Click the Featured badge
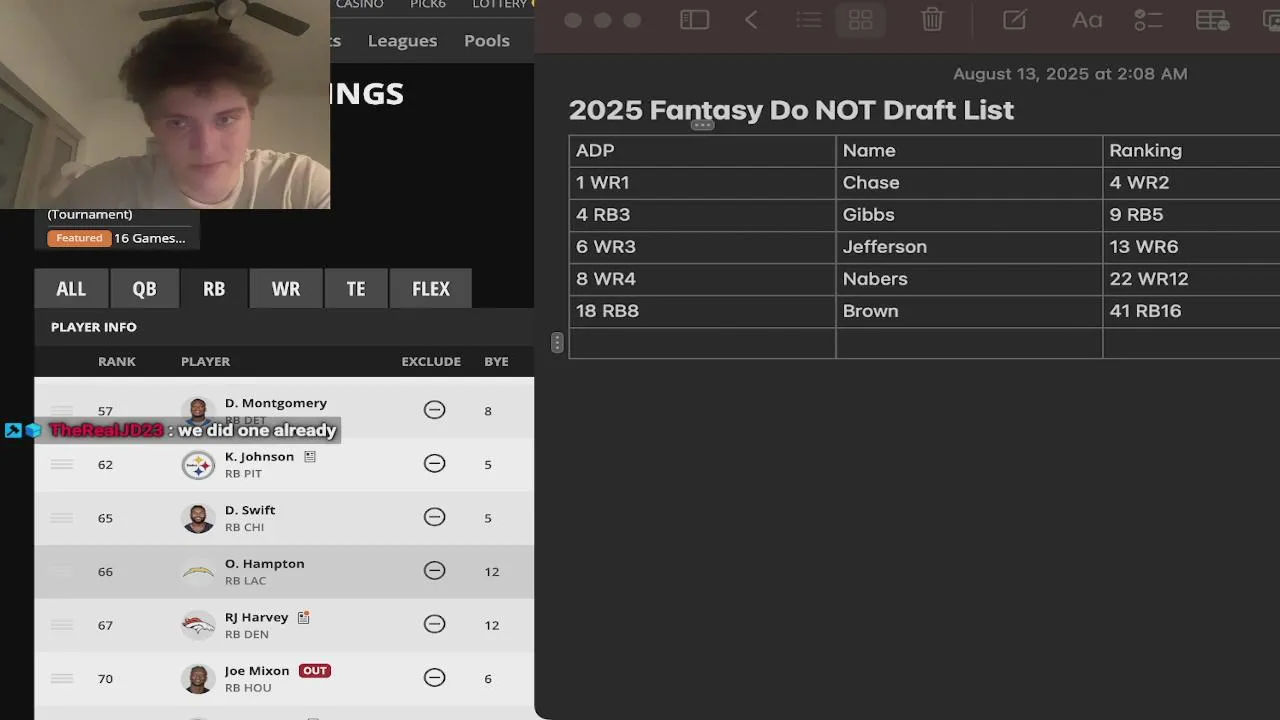The image size is (1280, 720). (x=79, y=238)
